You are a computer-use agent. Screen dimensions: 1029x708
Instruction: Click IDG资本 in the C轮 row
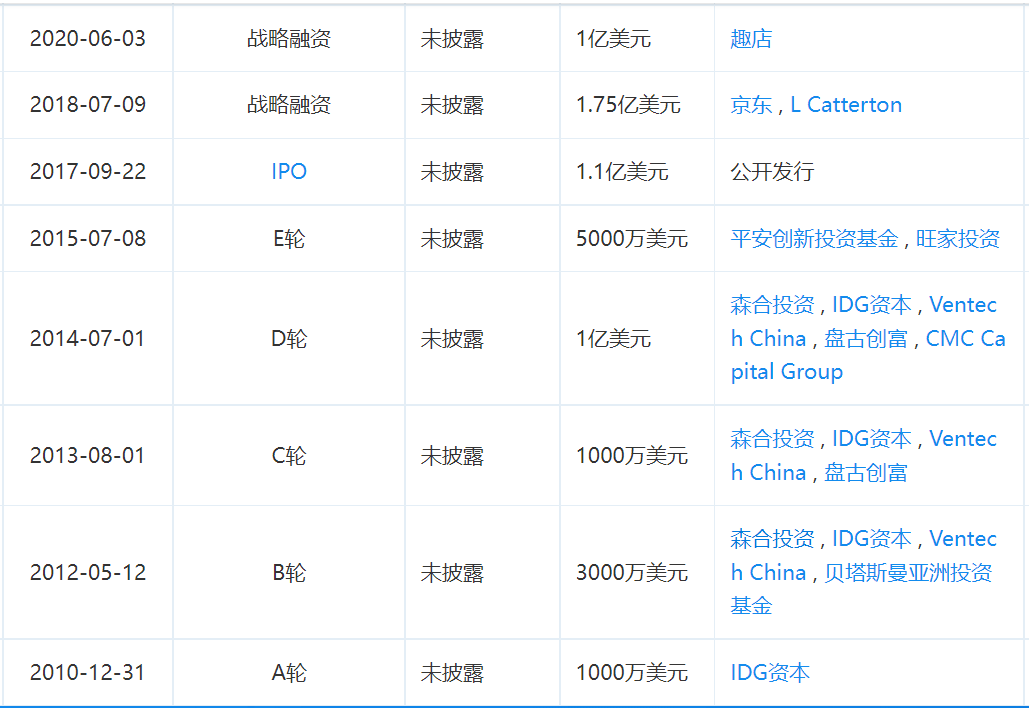tap(874, 438)
